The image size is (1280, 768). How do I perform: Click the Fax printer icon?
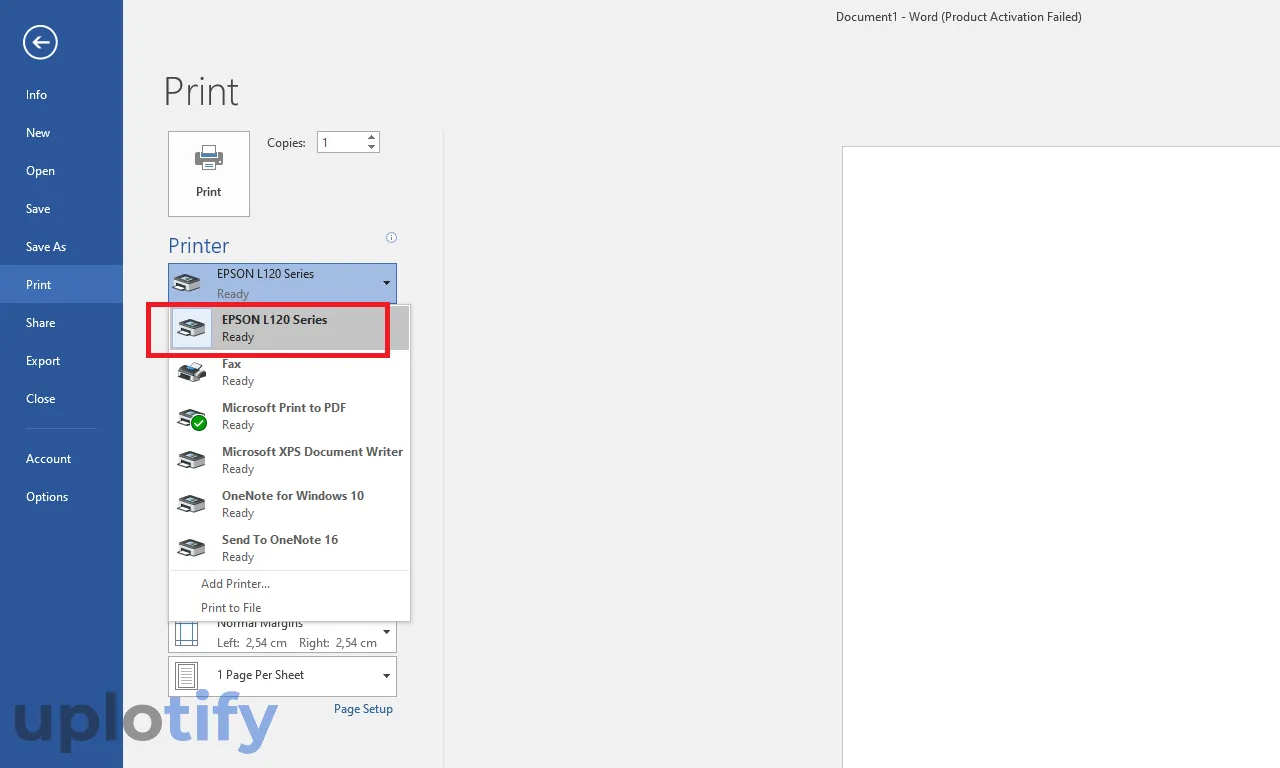[191, 372]
